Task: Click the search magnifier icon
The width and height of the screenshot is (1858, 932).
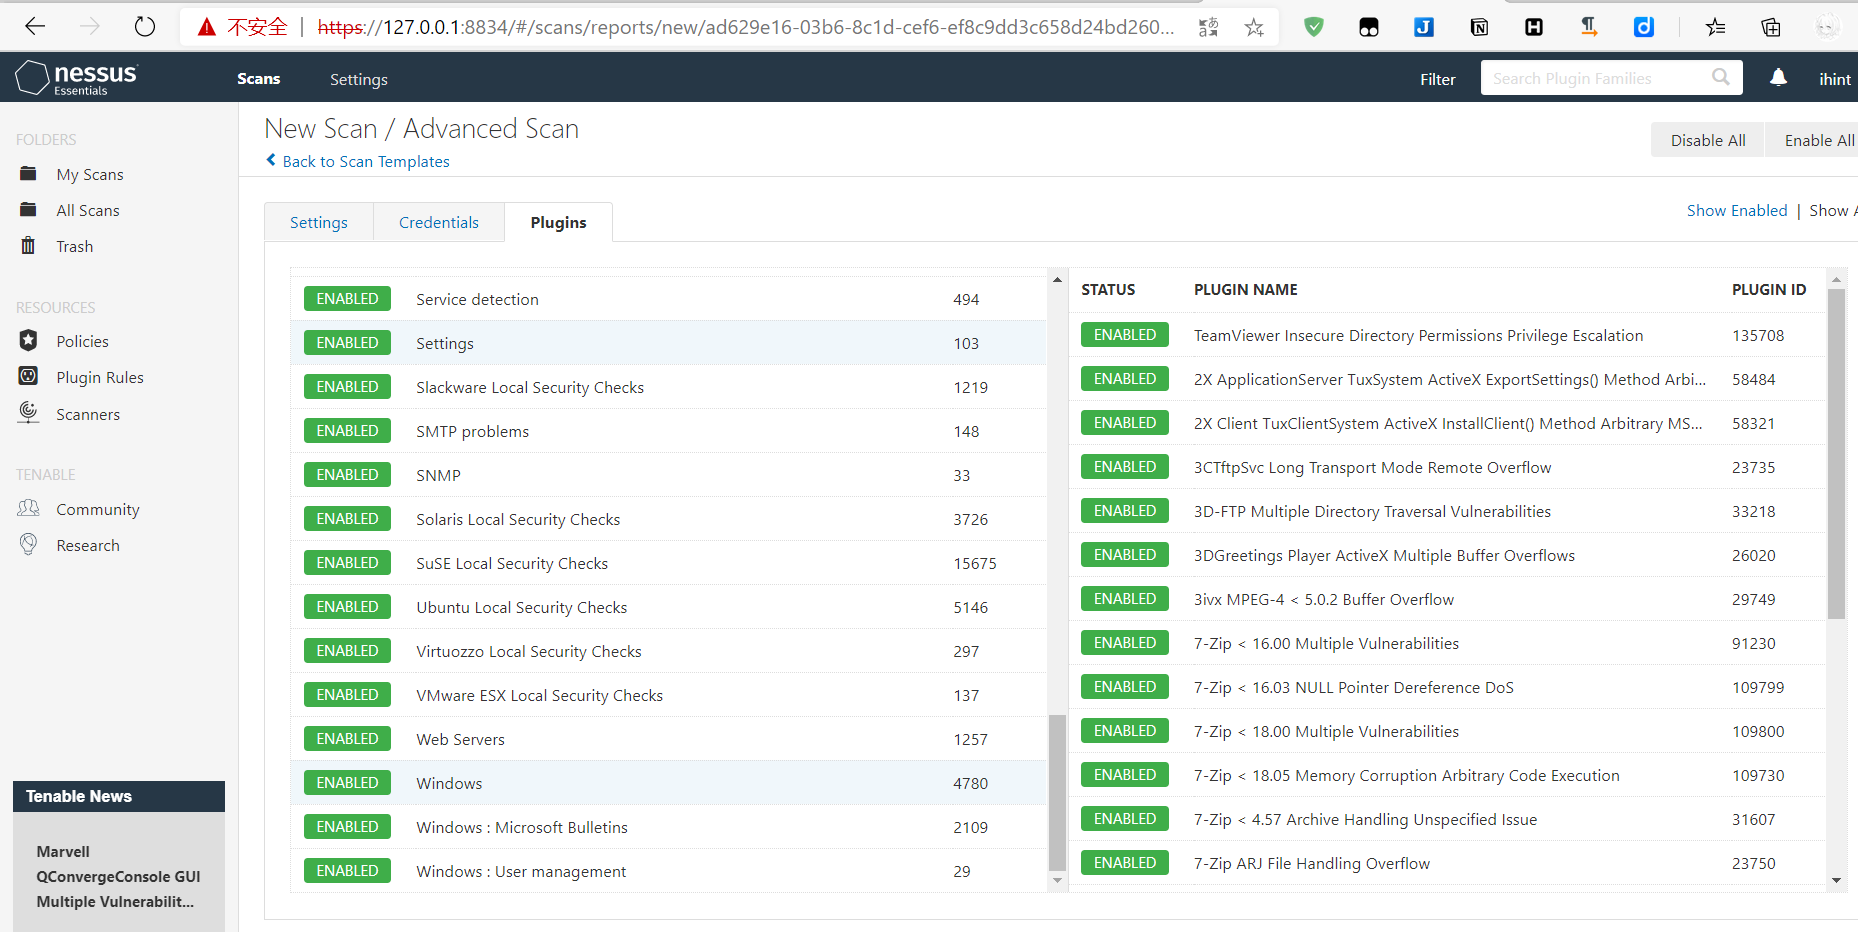Action: (1720, 78)
